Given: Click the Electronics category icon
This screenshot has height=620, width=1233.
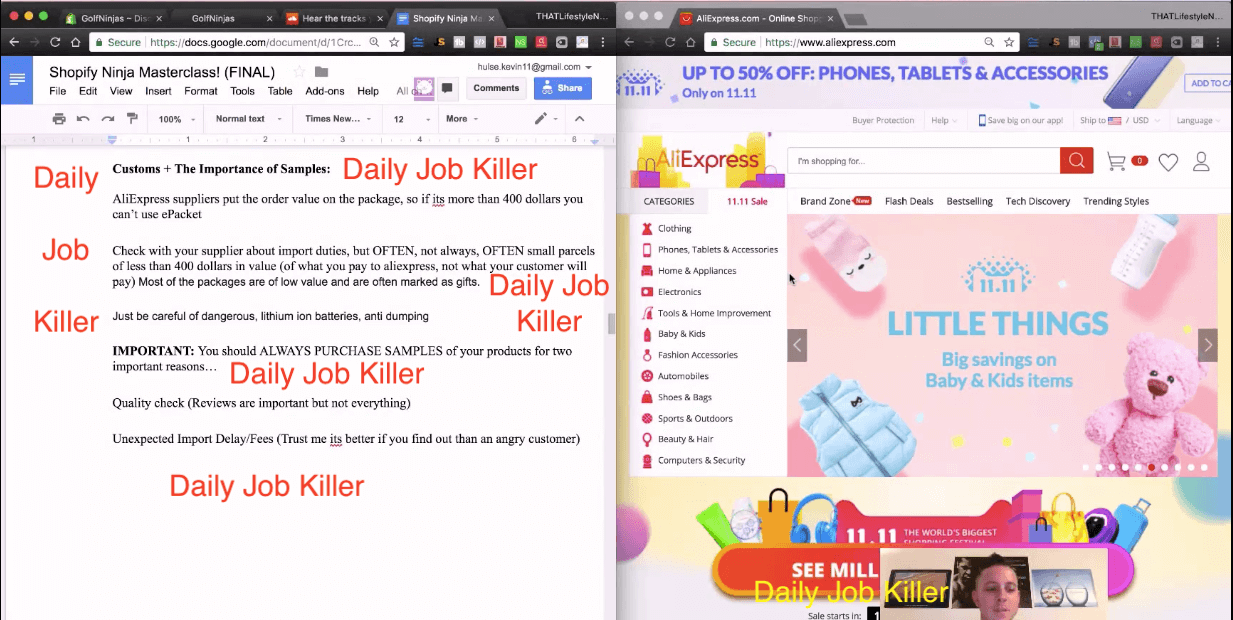Looking at the screenshot, I should 647,292.
